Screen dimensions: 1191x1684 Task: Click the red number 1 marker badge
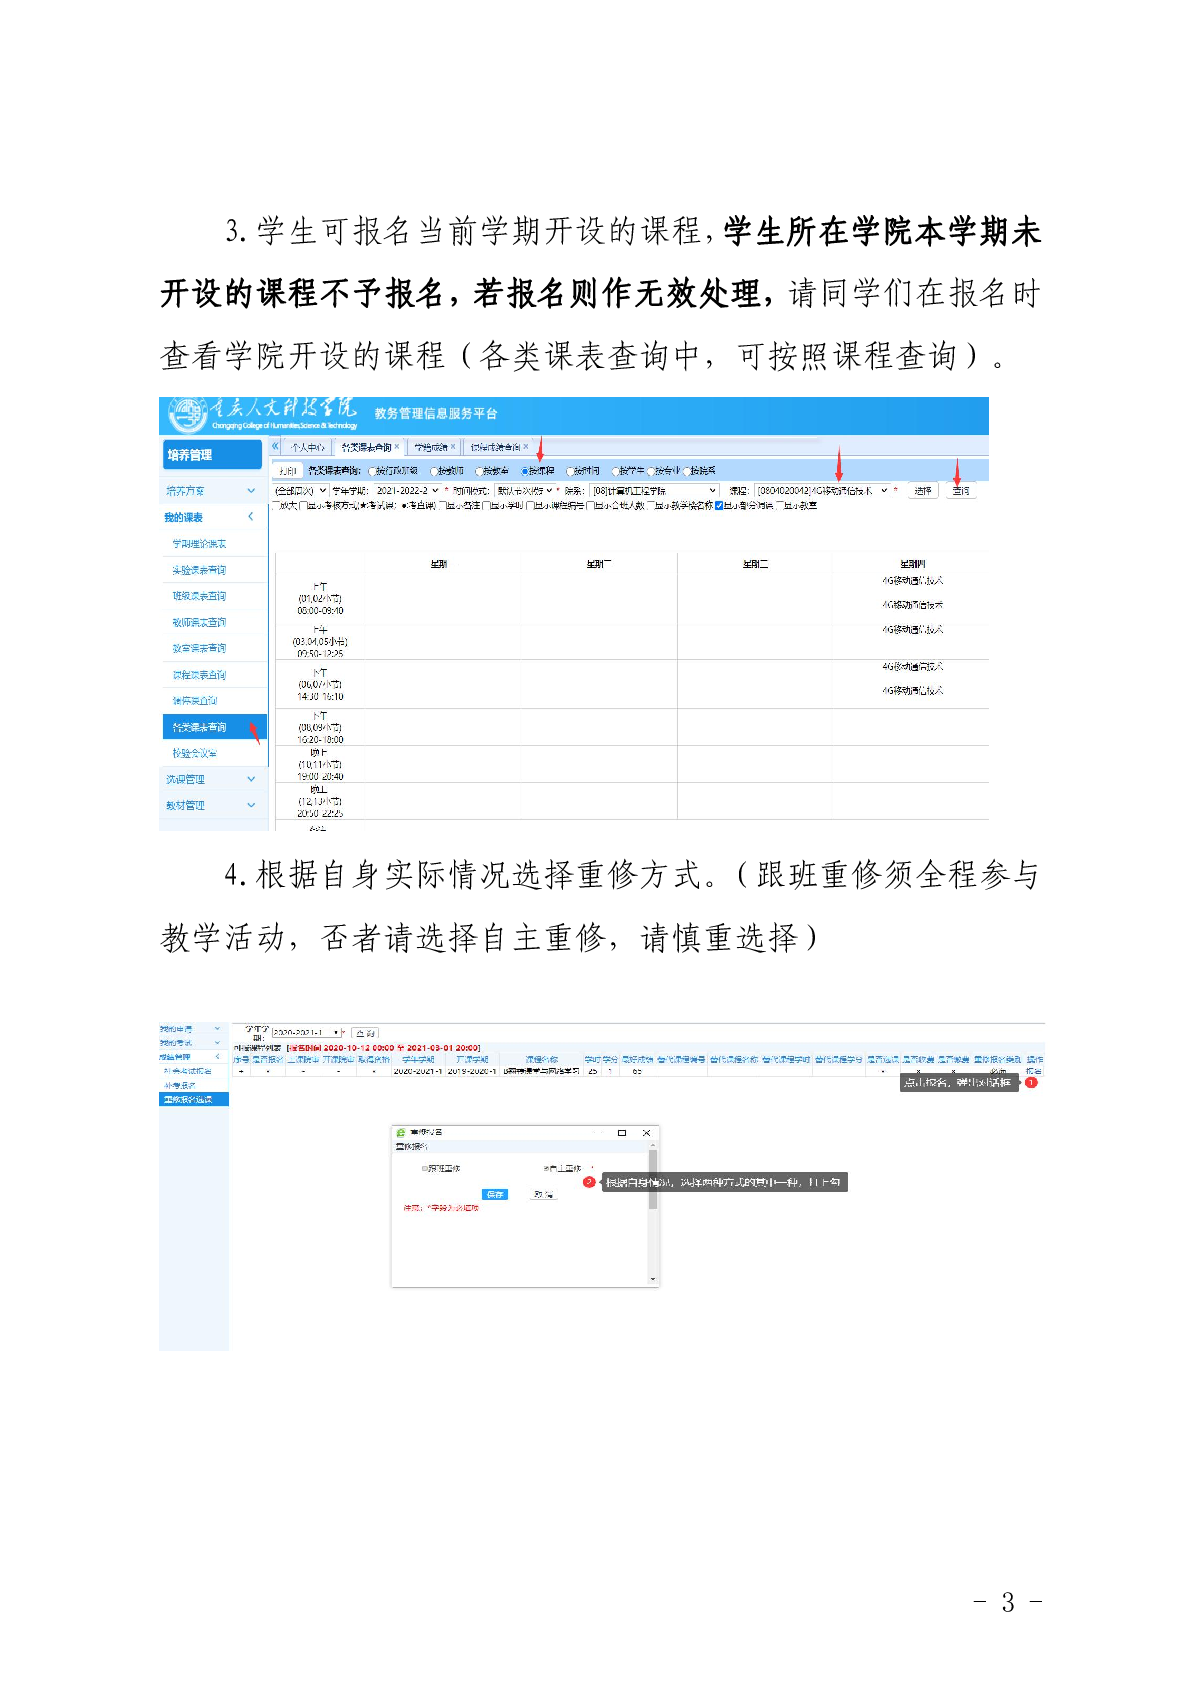(x=1031, y=1082)
